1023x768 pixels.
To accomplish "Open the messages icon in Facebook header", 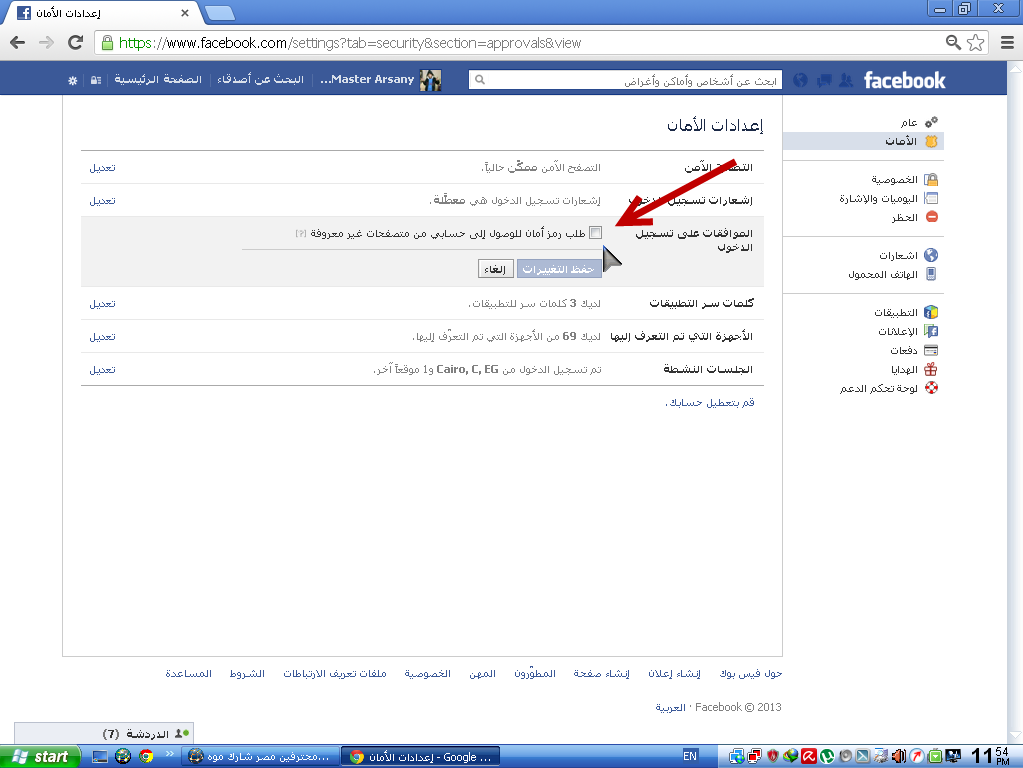I will point(824,80).
